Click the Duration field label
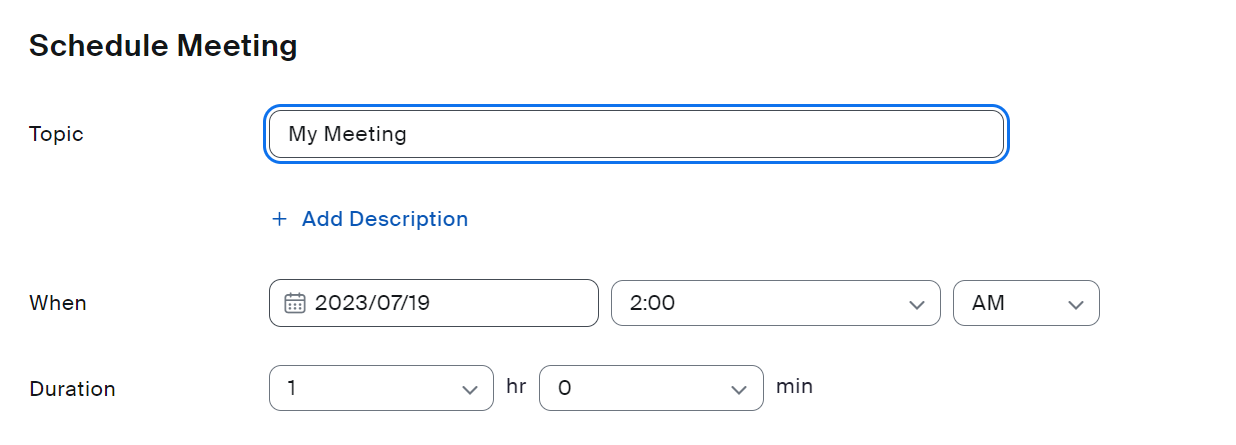 72,389
